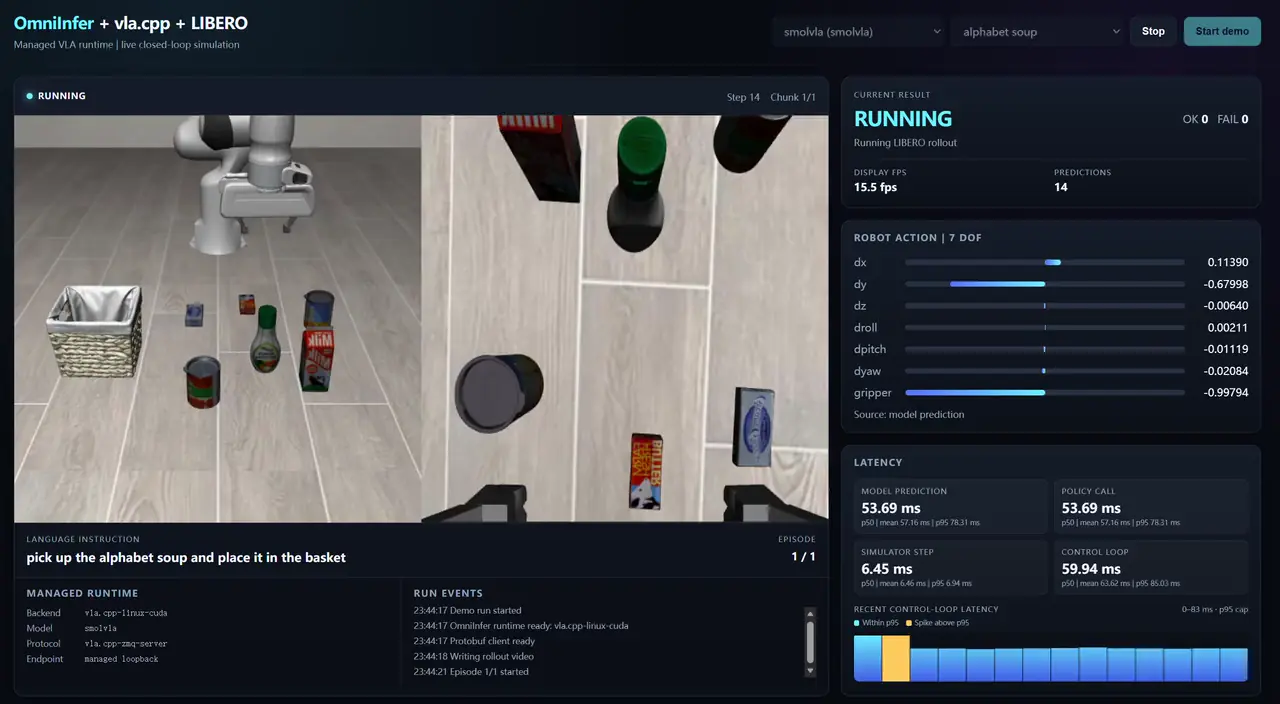Click the dz action bar
The height and width of the screenshot is (704, 1280).
tap(1045, 306)
